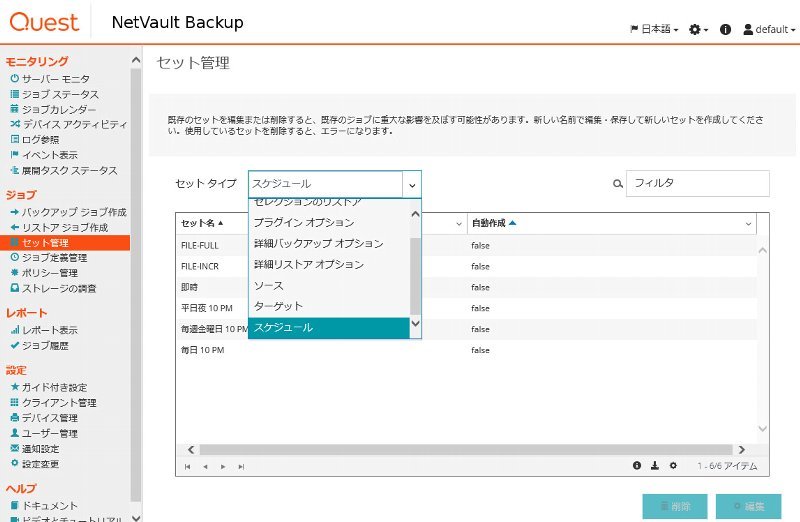Open ジョブカレンダー calendar icon
Viewport: 800px width, 522px height.
(x=14, y=109)
